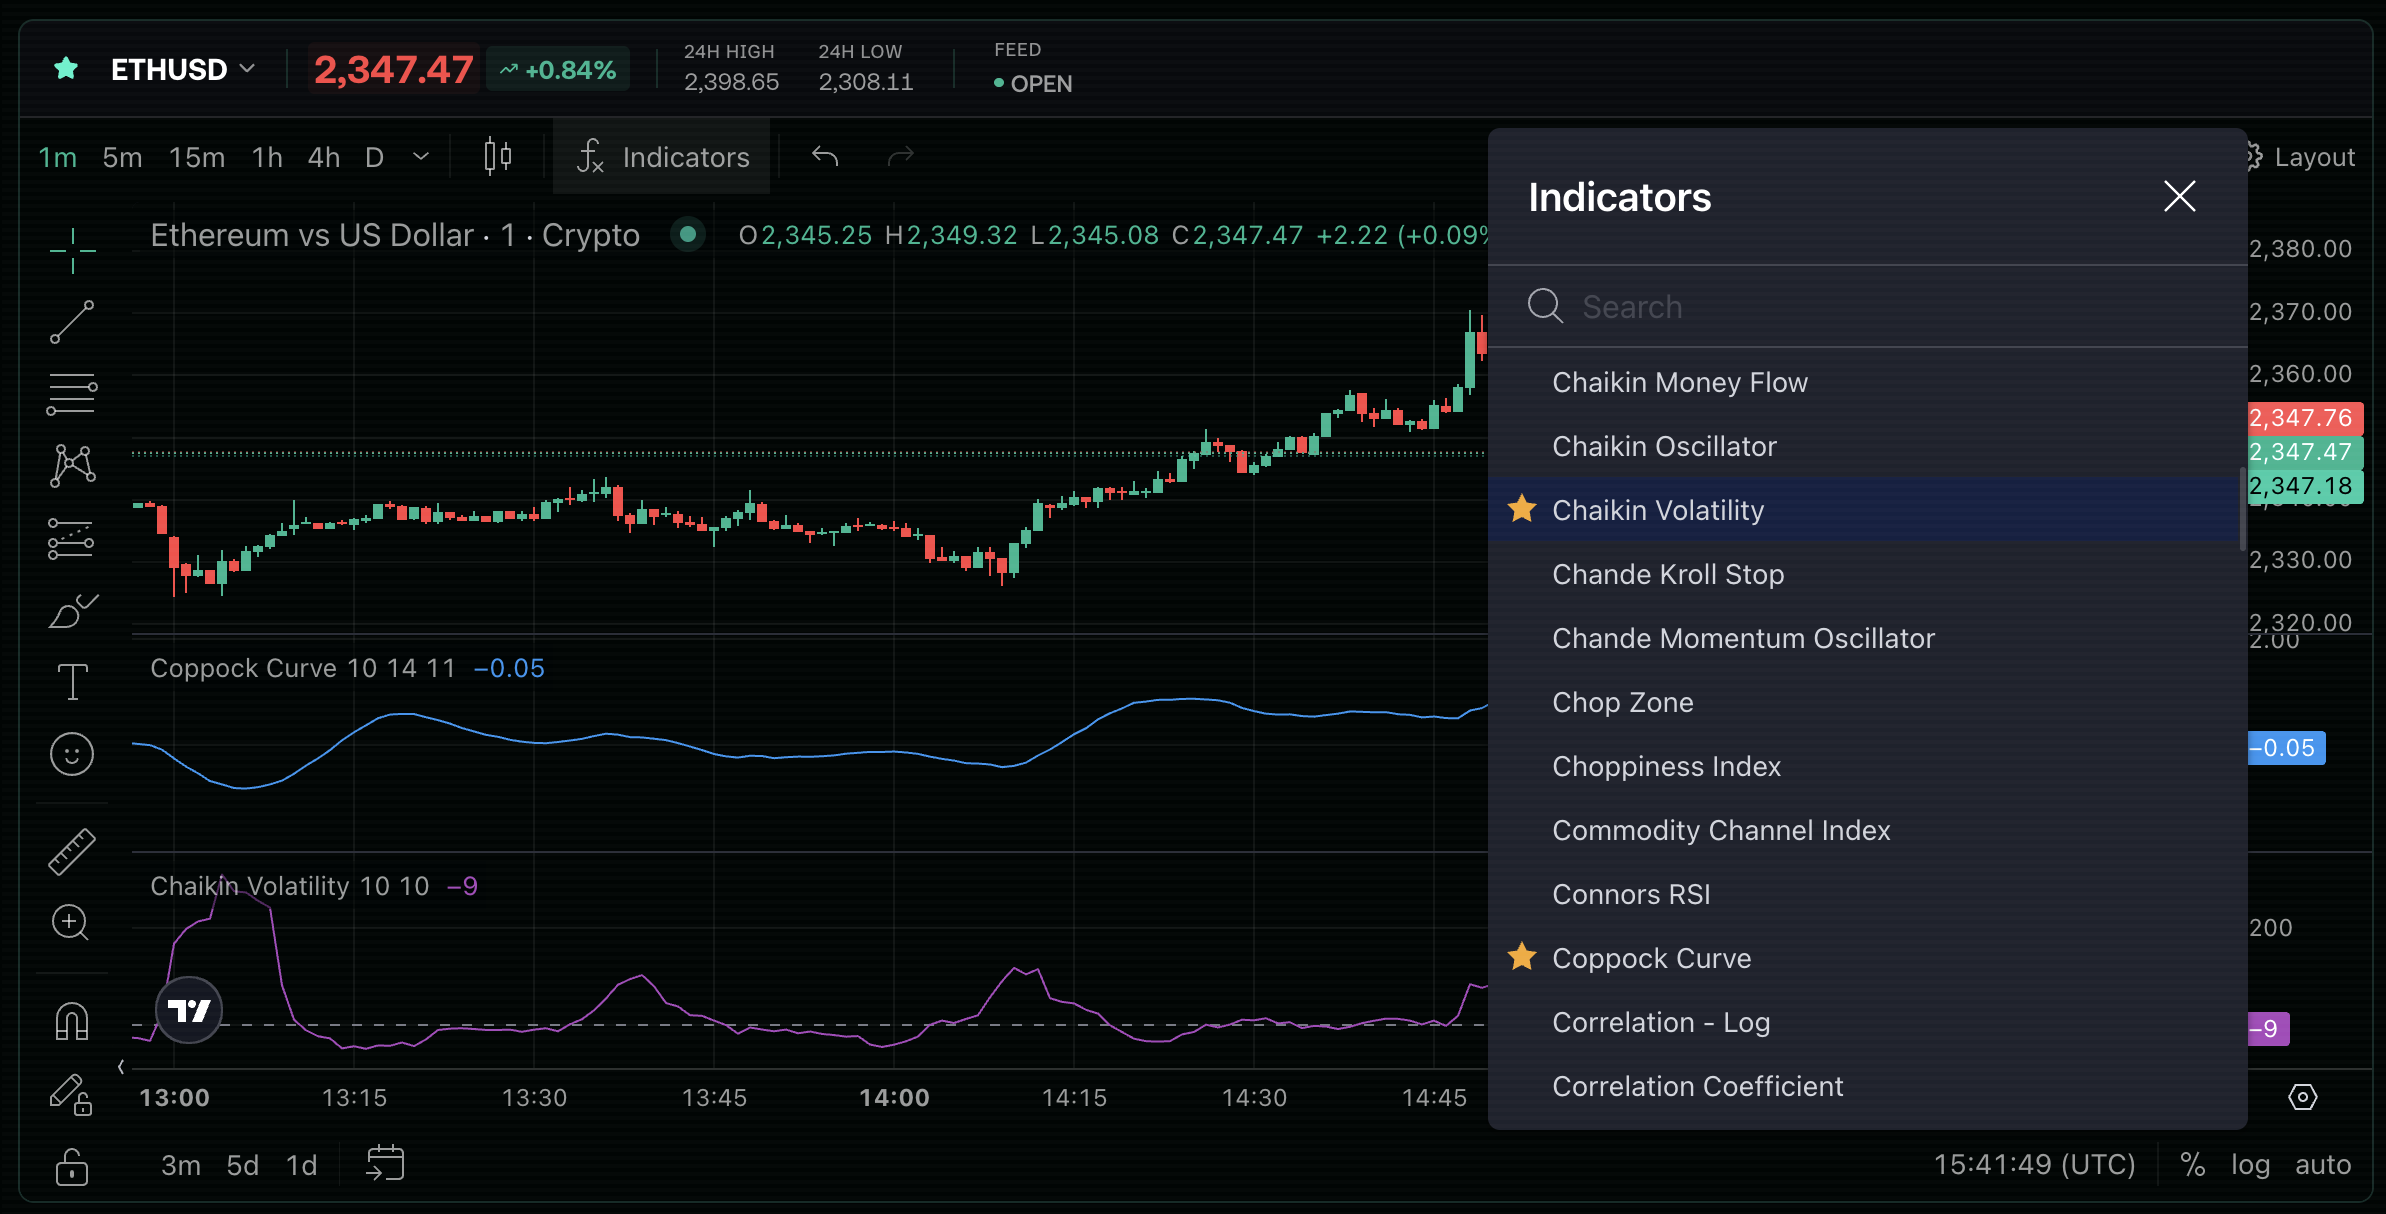The width and height of the screenshot is (2386, 1214).
Task: Toggle stay in drawing mode
Action: [71, 1095]
